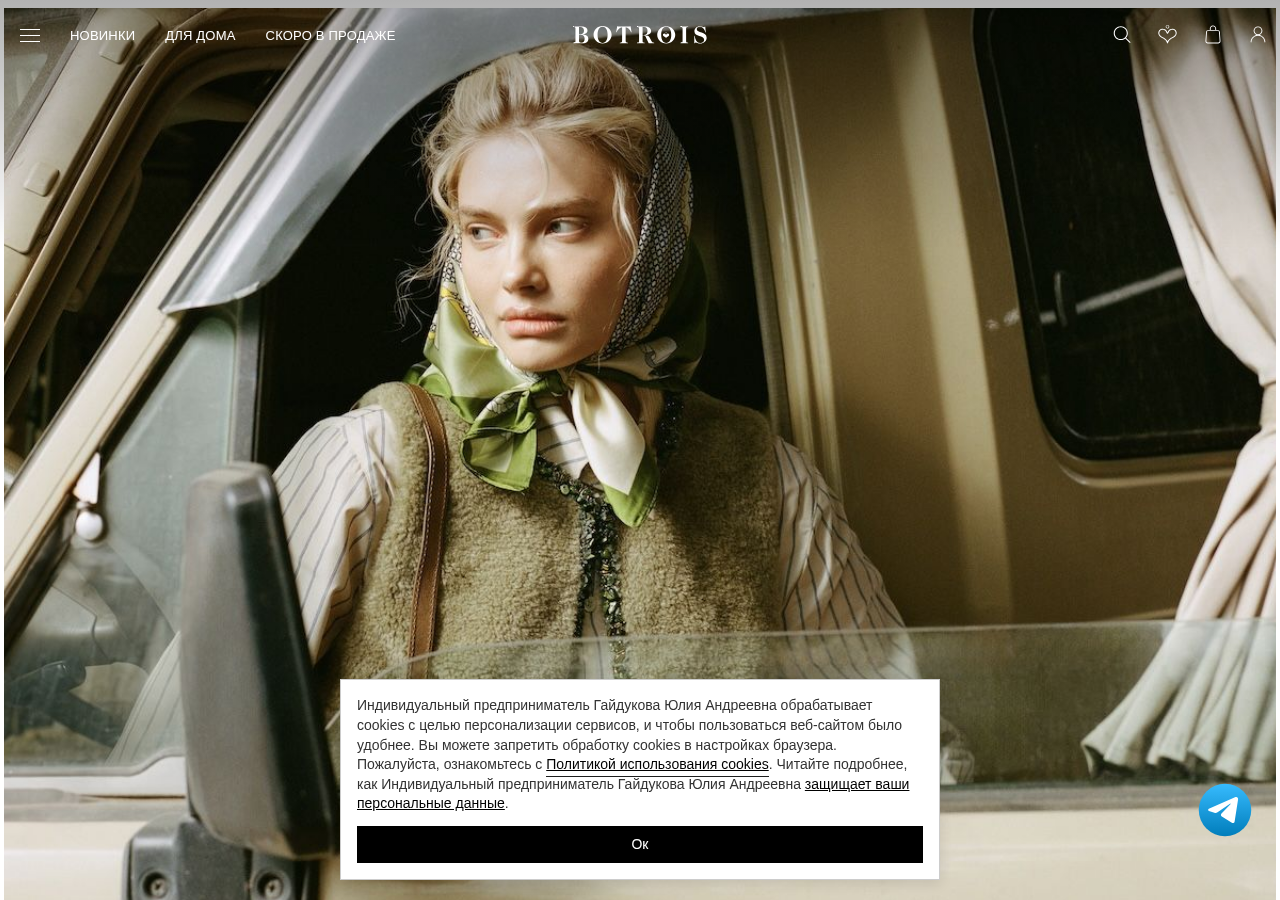Open the Политикой использования cookies link
Image resolution: width=1280 pixels, height=900 pixels.
(657, 765)
